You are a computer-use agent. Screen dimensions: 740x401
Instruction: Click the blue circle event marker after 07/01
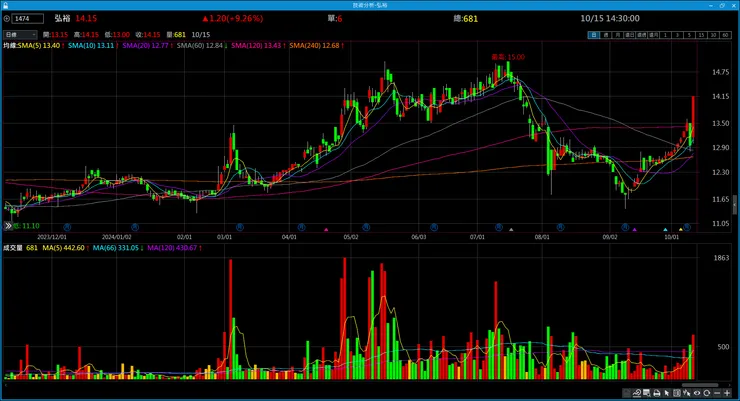coord(499,227)
